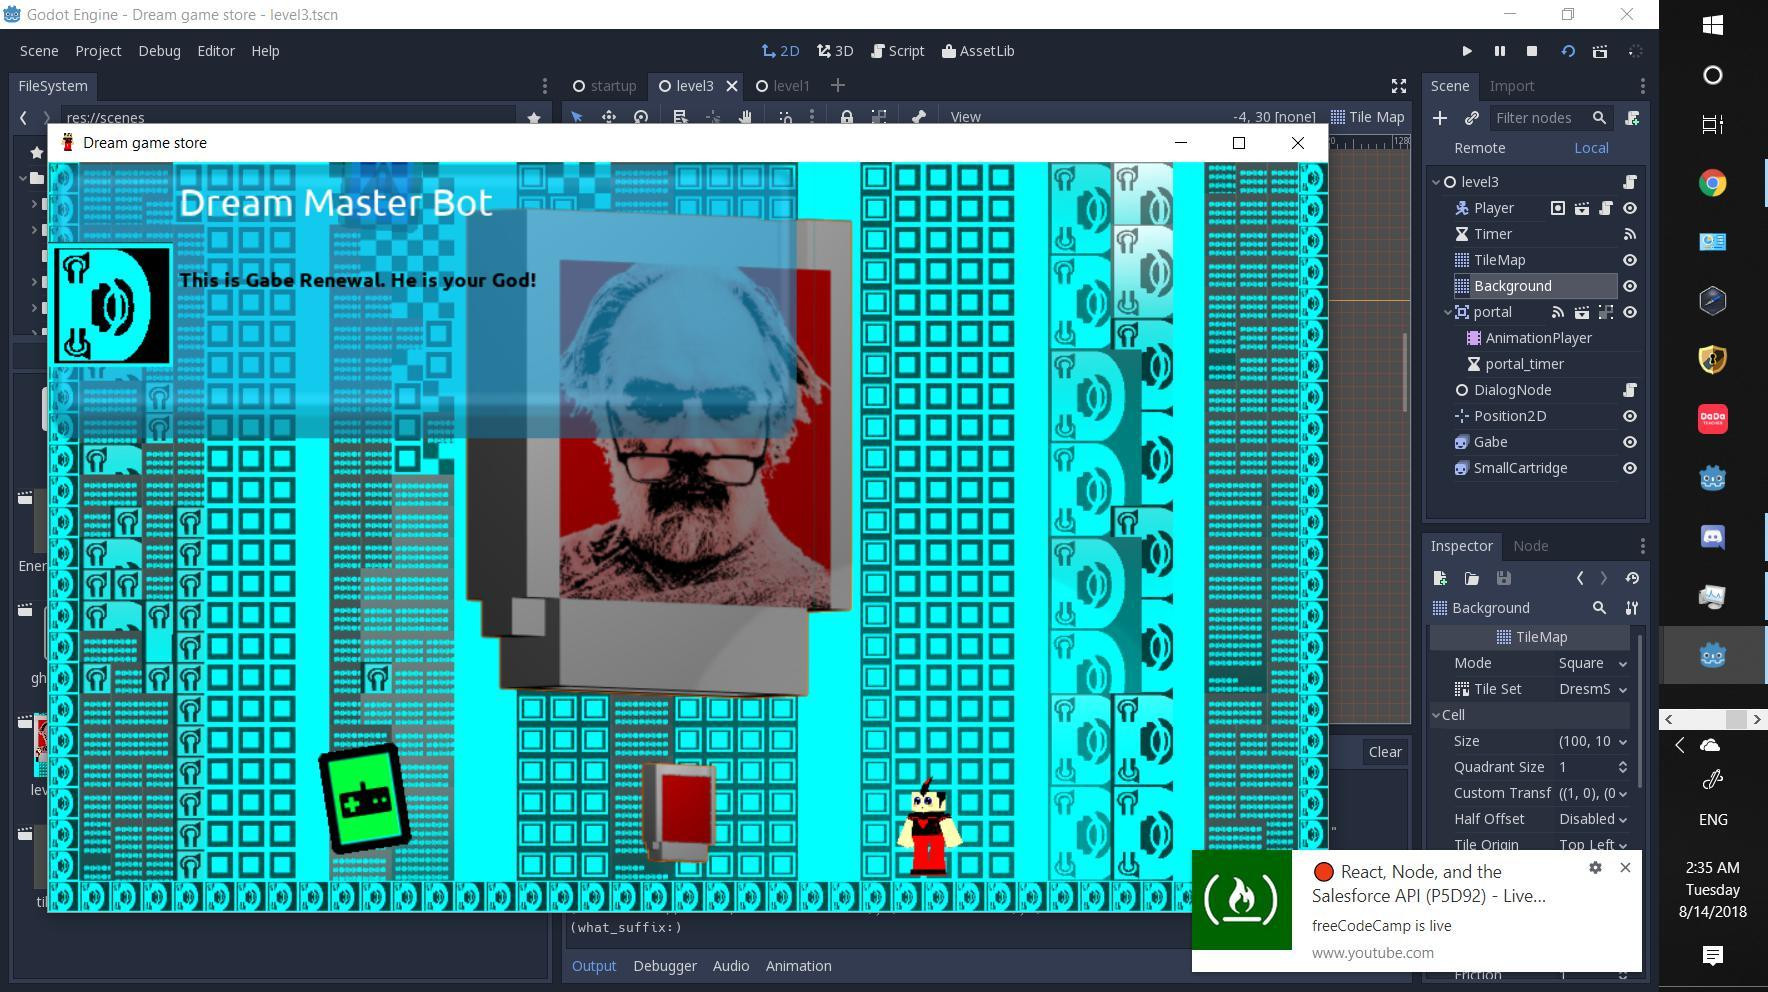This screenshot has width=1768, height=992.
Task: Switch to the level1 scene tab
Action: [x=782, y=86]
